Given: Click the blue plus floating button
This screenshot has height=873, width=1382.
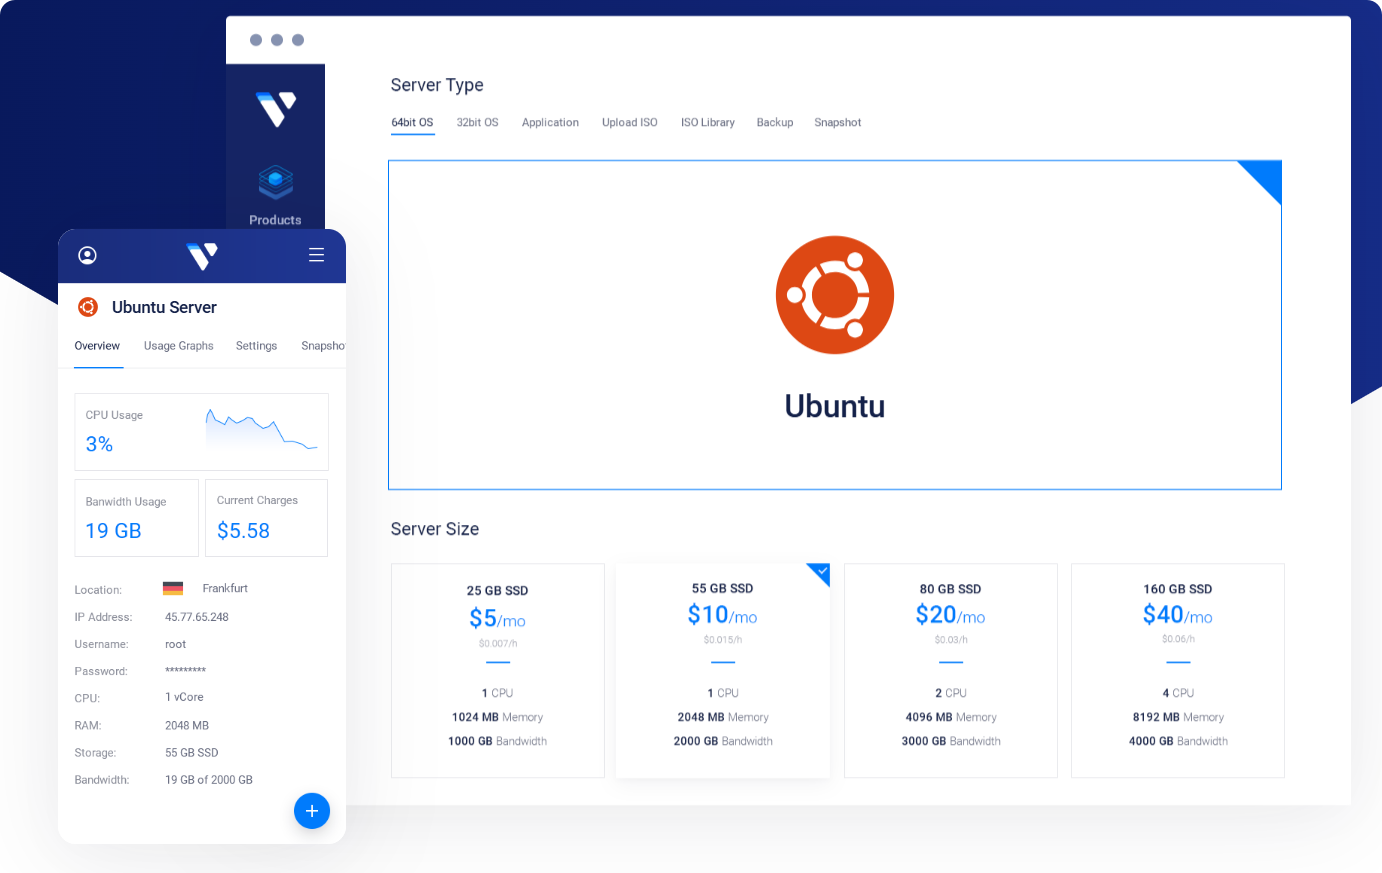Looking at the screenshot, I should [312, 810].
